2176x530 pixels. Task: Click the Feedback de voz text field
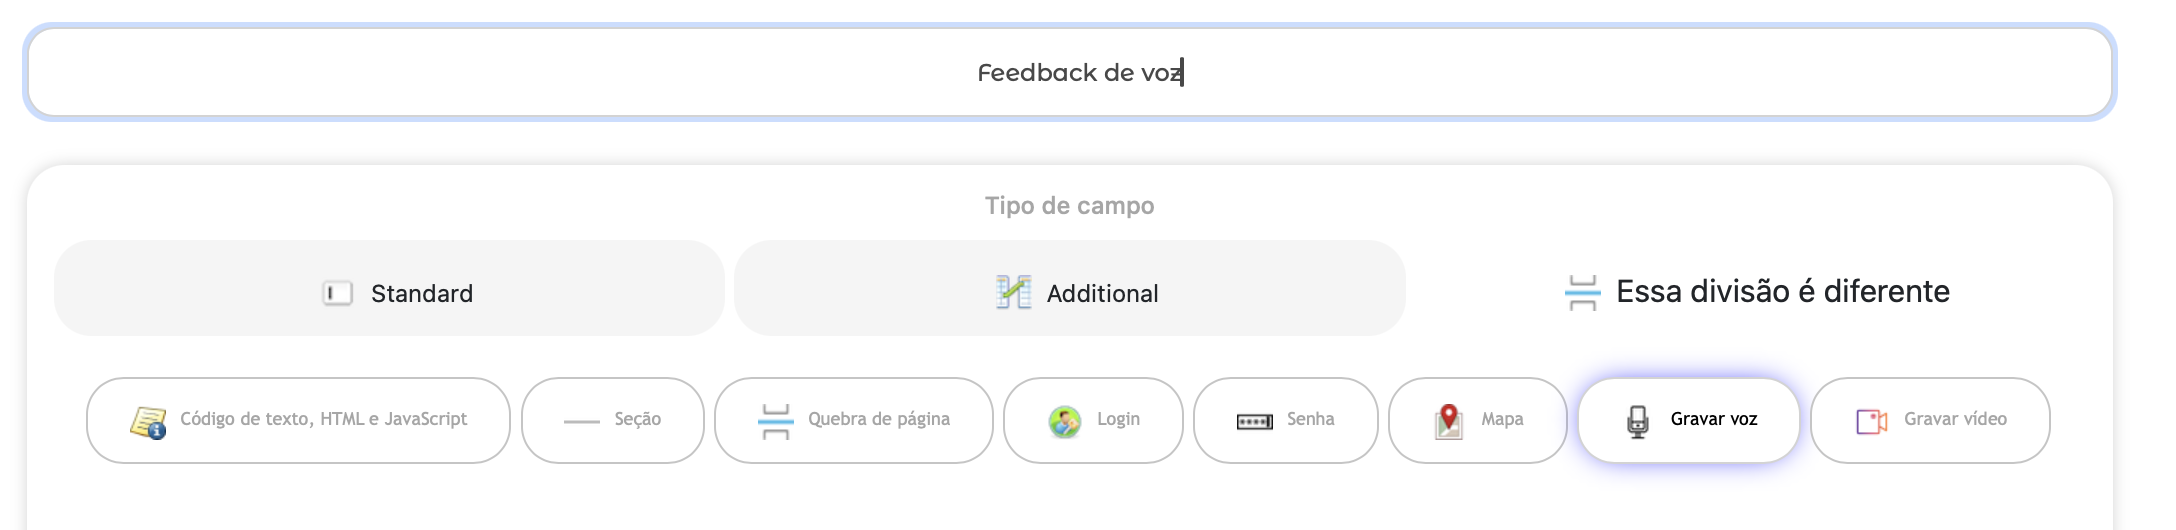pos(1068,72)
